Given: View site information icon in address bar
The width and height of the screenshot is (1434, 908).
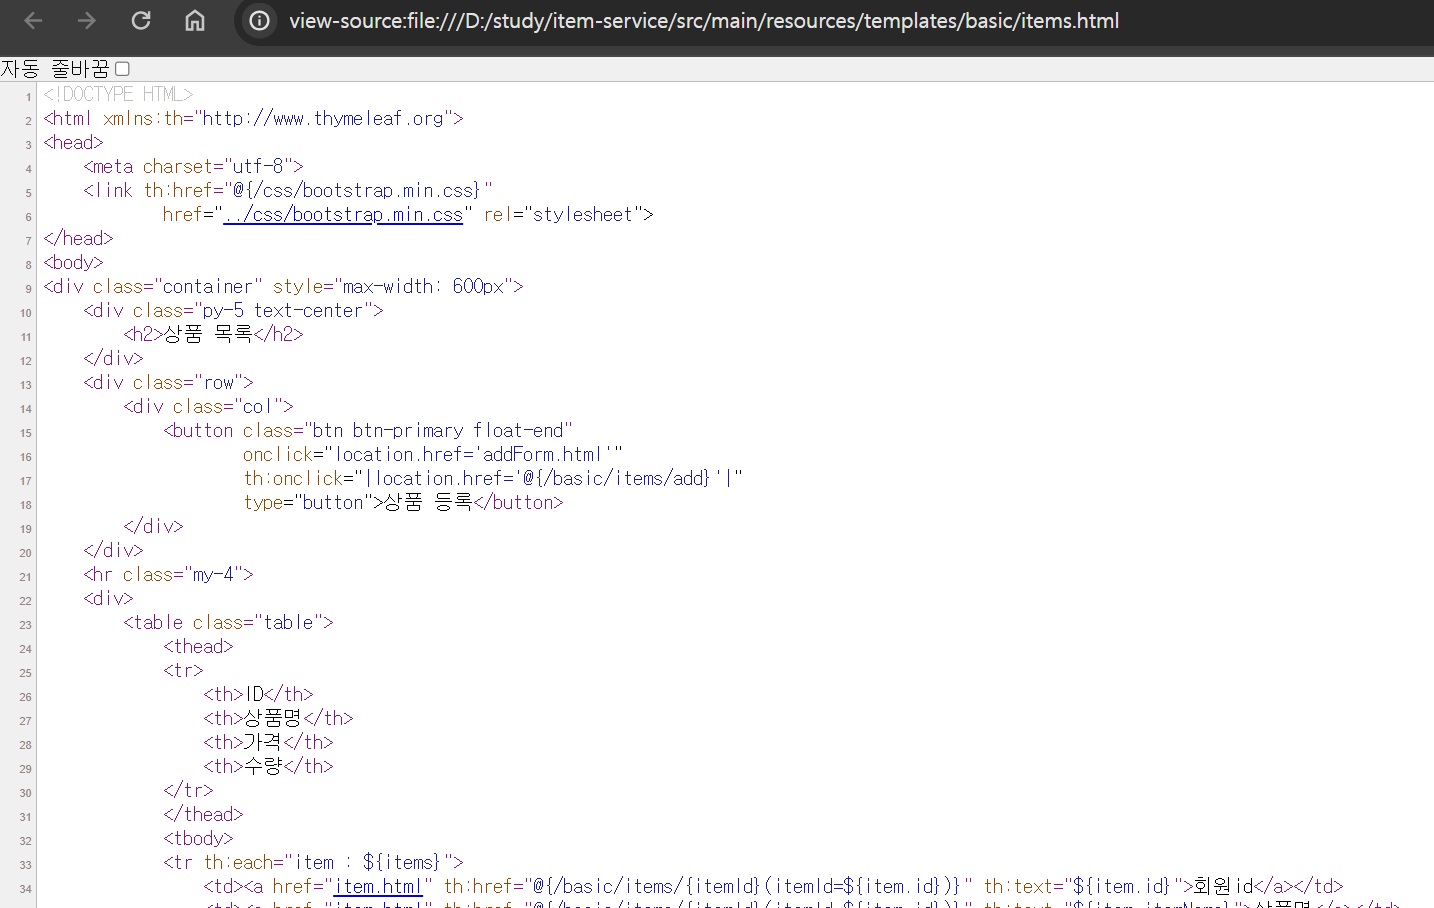Looking at the screenshot, I should click(x=259, y=21).
